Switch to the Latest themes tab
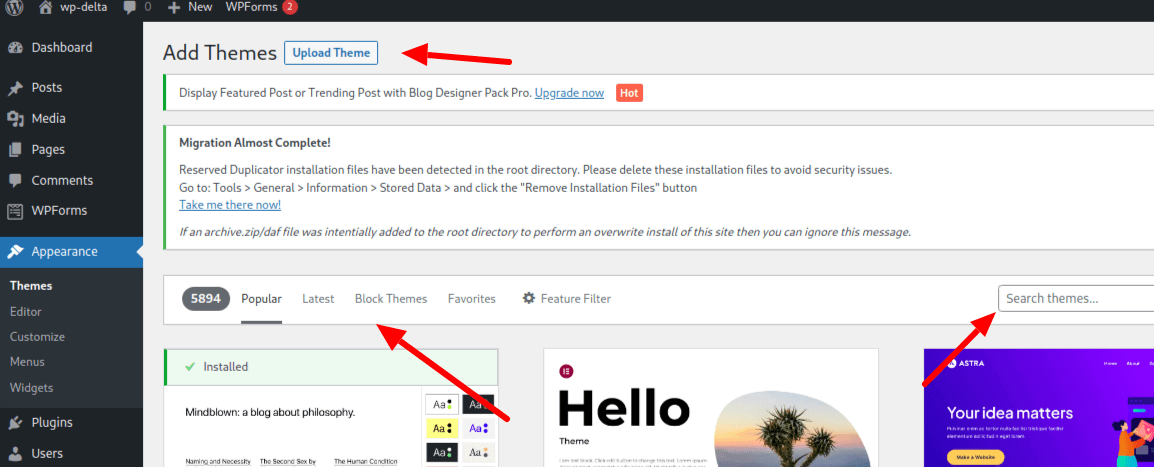1154x467 pixels. 318,299
